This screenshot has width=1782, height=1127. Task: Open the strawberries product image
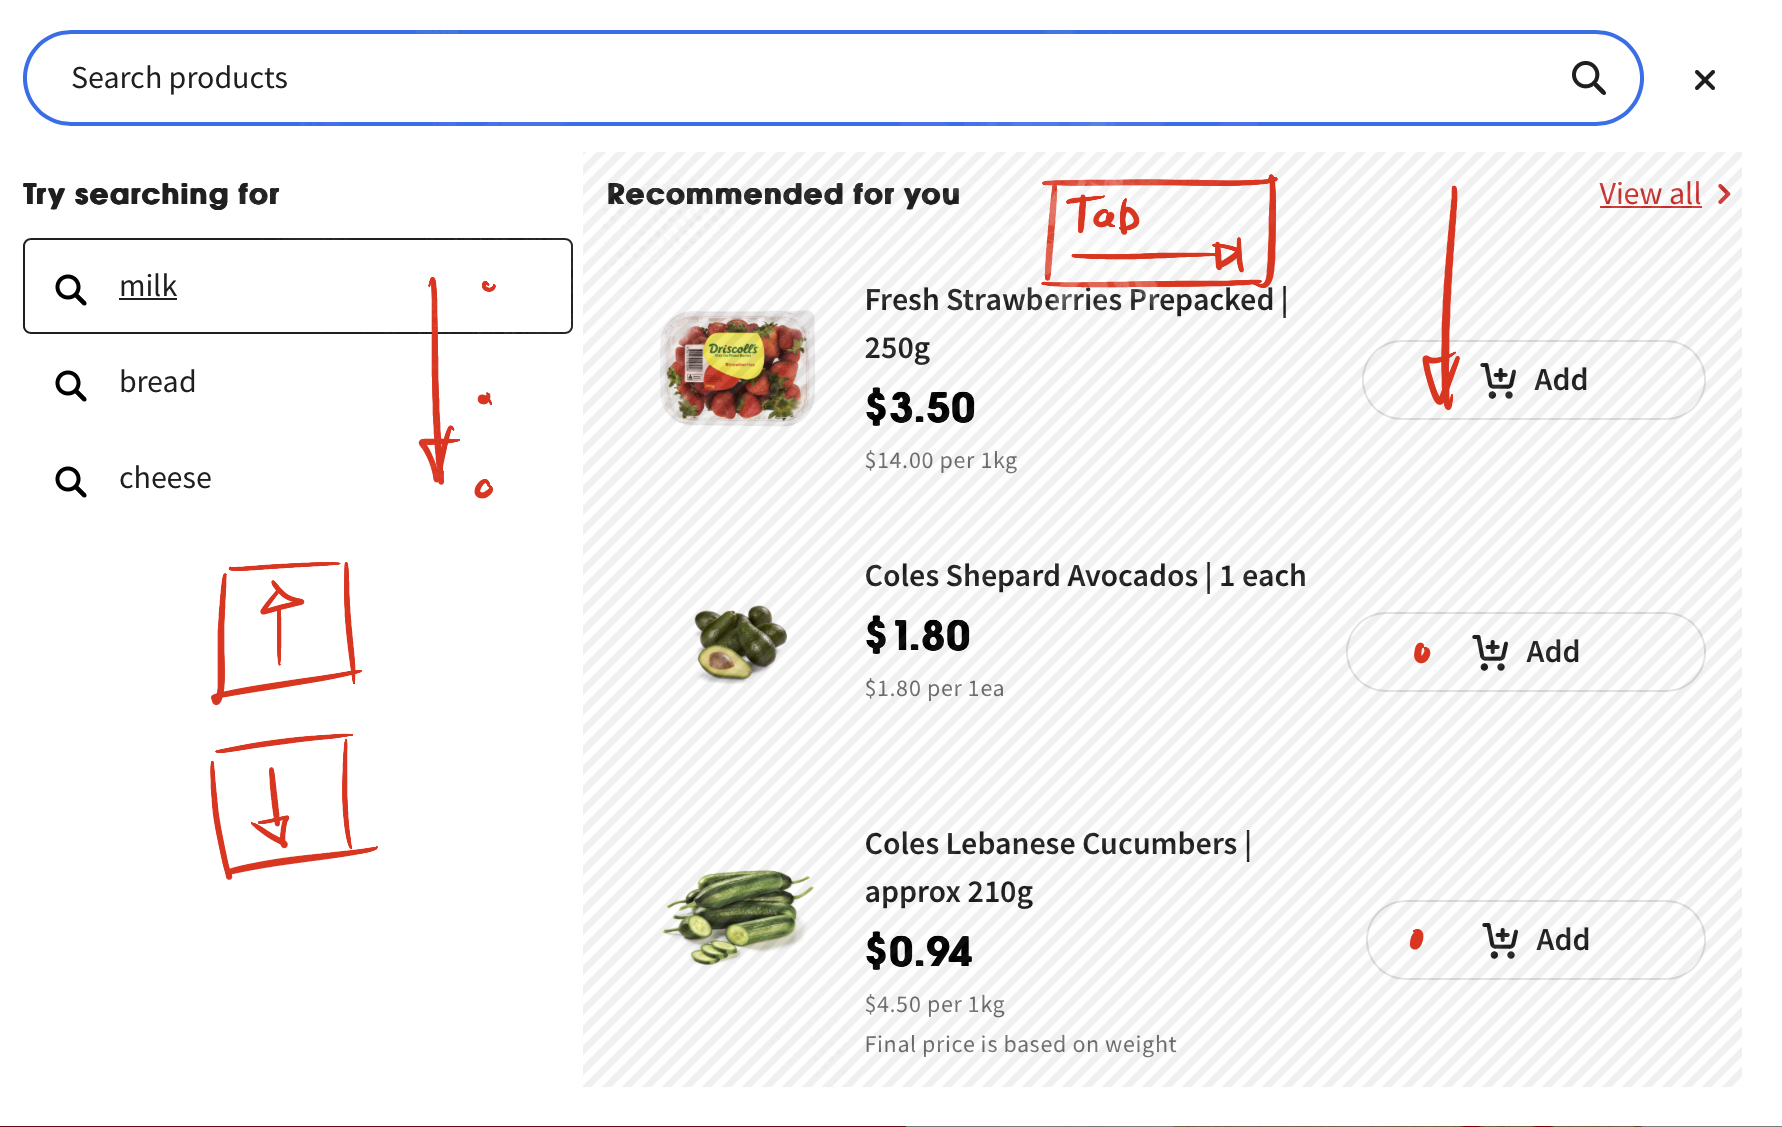pyautogui.click(x=739, y=367)
